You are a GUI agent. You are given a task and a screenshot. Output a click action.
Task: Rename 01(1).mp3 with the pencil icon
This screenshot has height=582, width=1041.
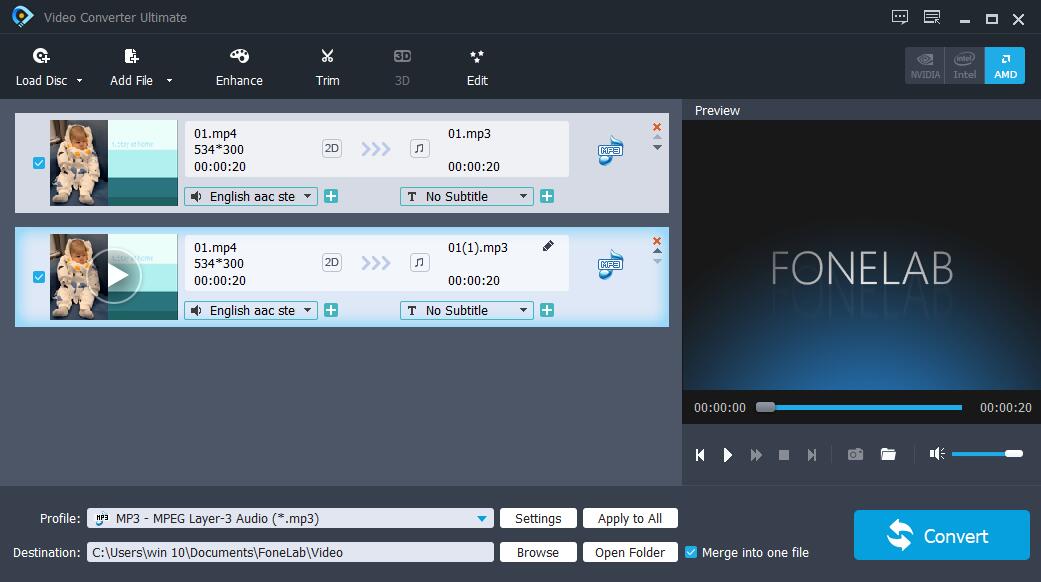pyautogui.click(x=548, y=246)
